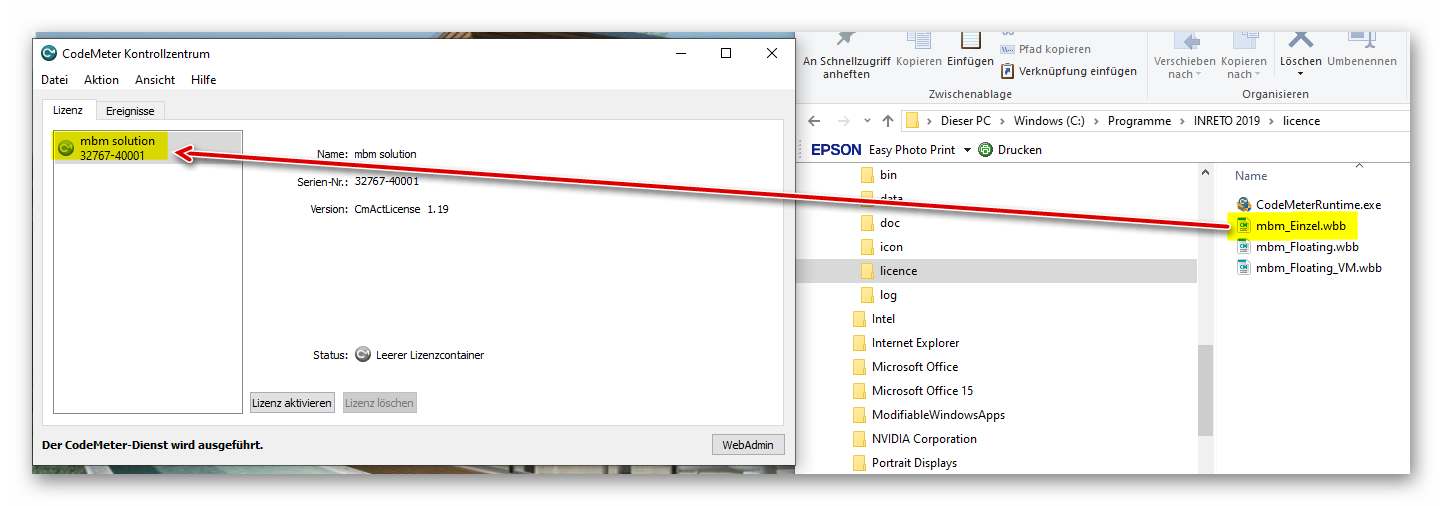The image size is (1442, 506).
Task: Open the Easy Photo Print dropdown
Action: tap(967, 150)
